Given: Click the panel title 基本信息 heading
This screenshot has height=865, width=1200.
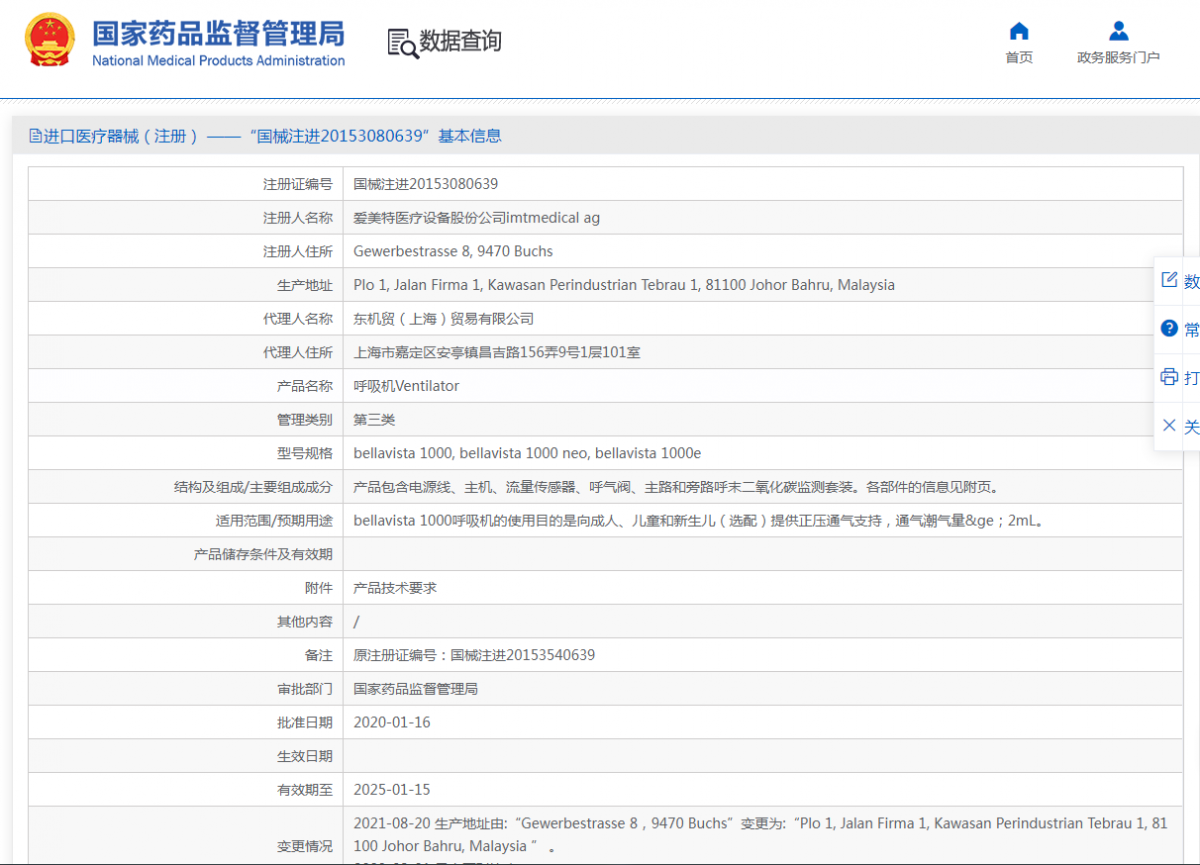Looking at the screenshot, I should click(469, 136).
